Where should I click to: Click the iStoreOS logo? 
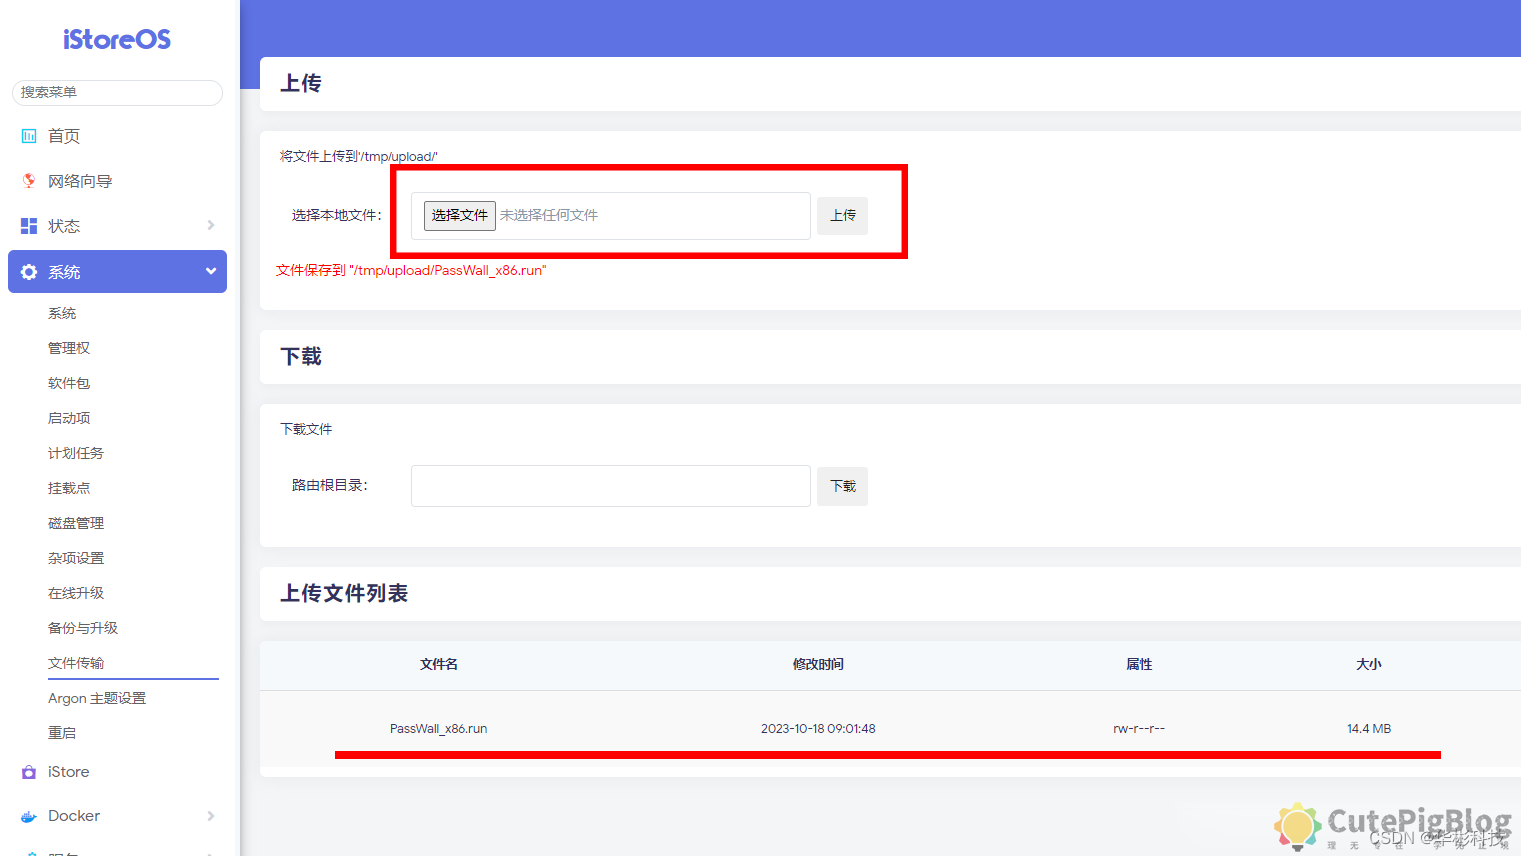(117, 40)
